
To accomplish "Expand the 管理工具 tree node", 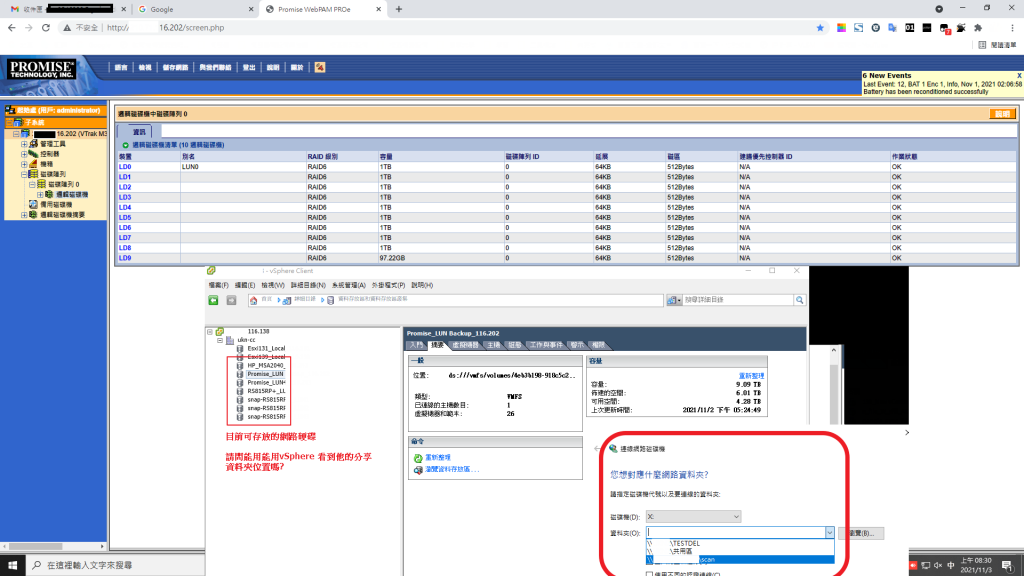I will (24, 144).
